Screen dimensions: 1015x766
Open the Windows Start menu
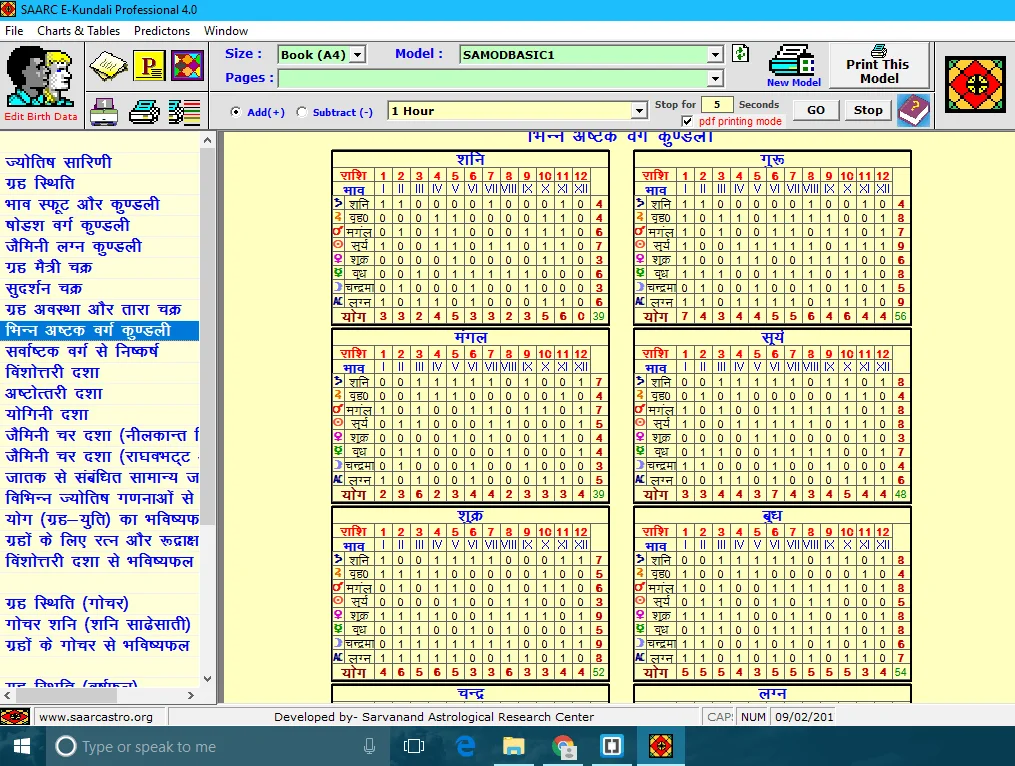click(21, 747)
